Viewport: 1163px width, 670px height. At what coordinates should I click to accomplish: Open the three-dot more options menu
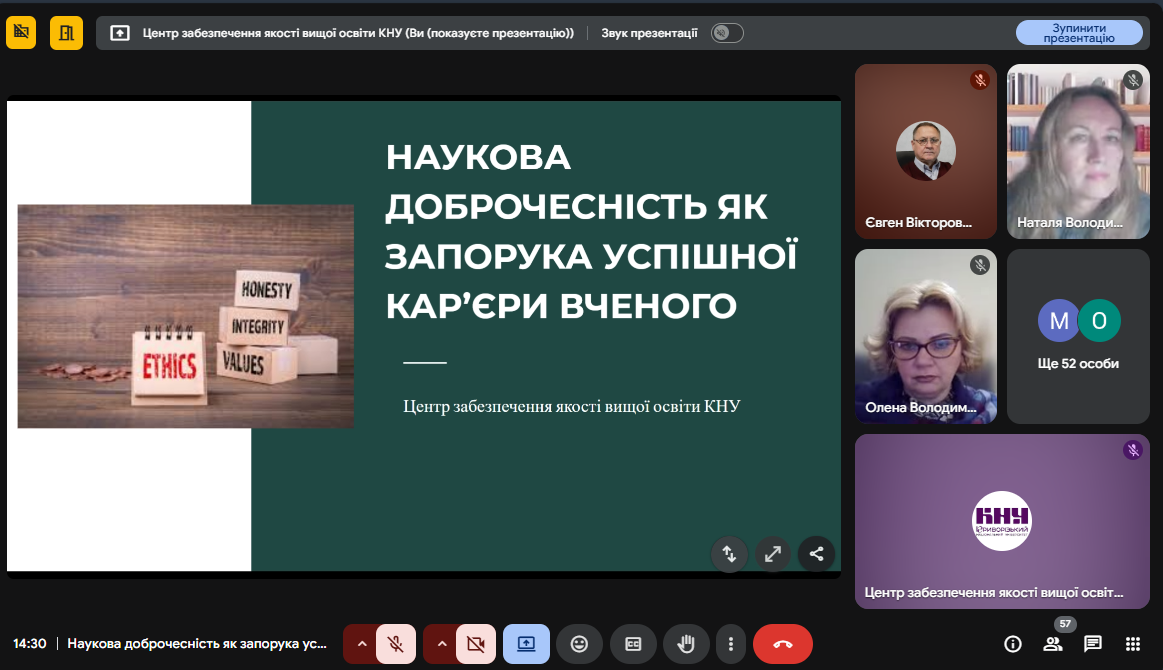click(x=732, y=644)
